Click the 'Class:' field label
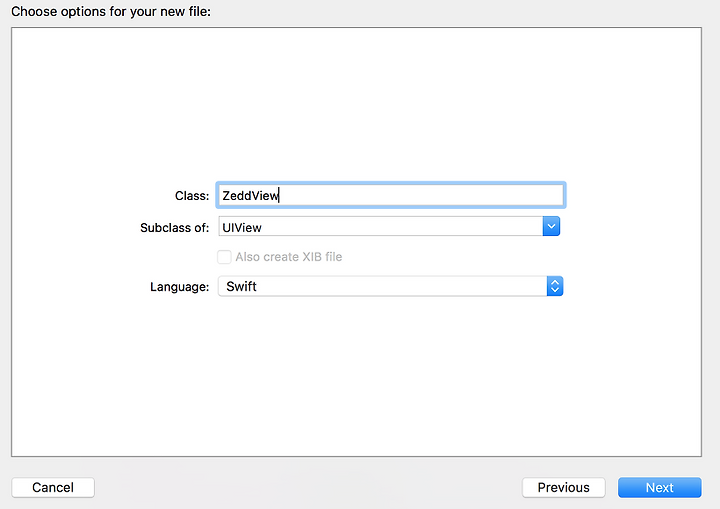Viewport: 720px width, 509px height. pyautogui.click(x=192, y=196)
